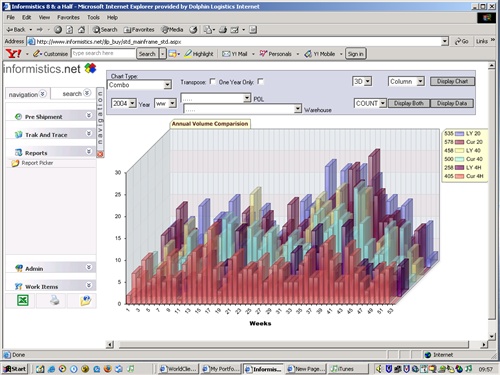Click the Trak And Trace globe icon
Image resolution: width=500 pixels, height=375 pixels.
point(18,135)
